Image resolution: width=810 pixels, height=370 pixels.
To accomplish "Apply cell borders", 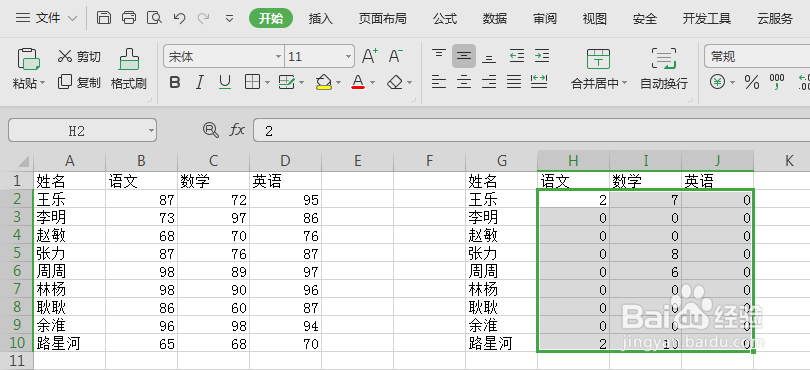I will click(x=252, y=82).
